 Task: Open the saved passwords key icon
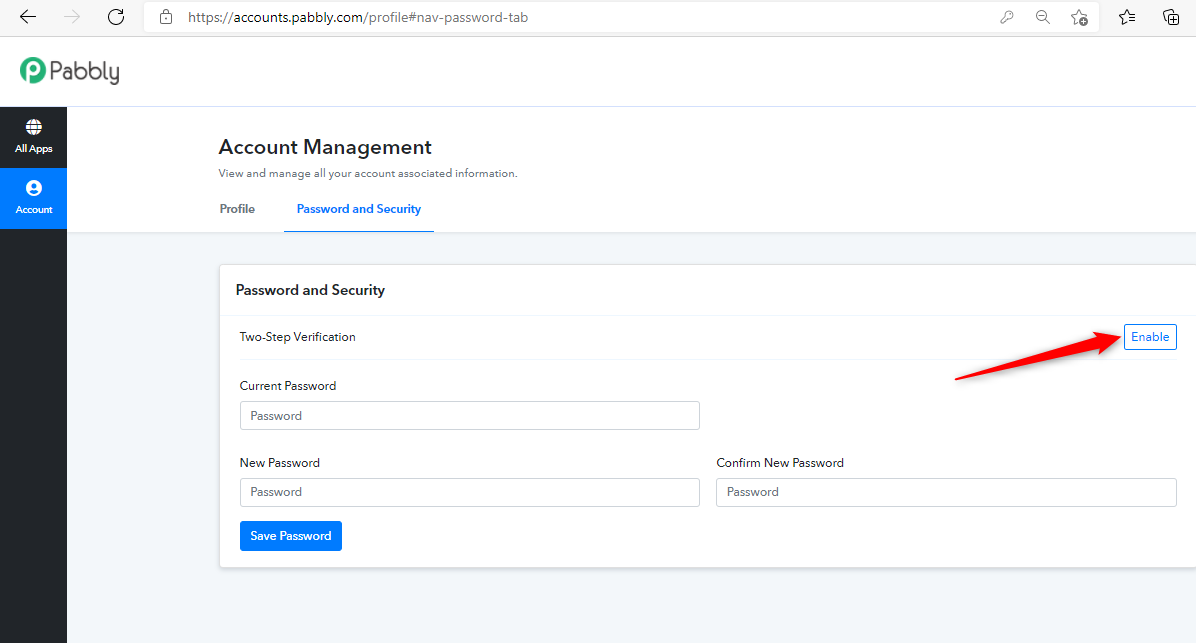1007,17
